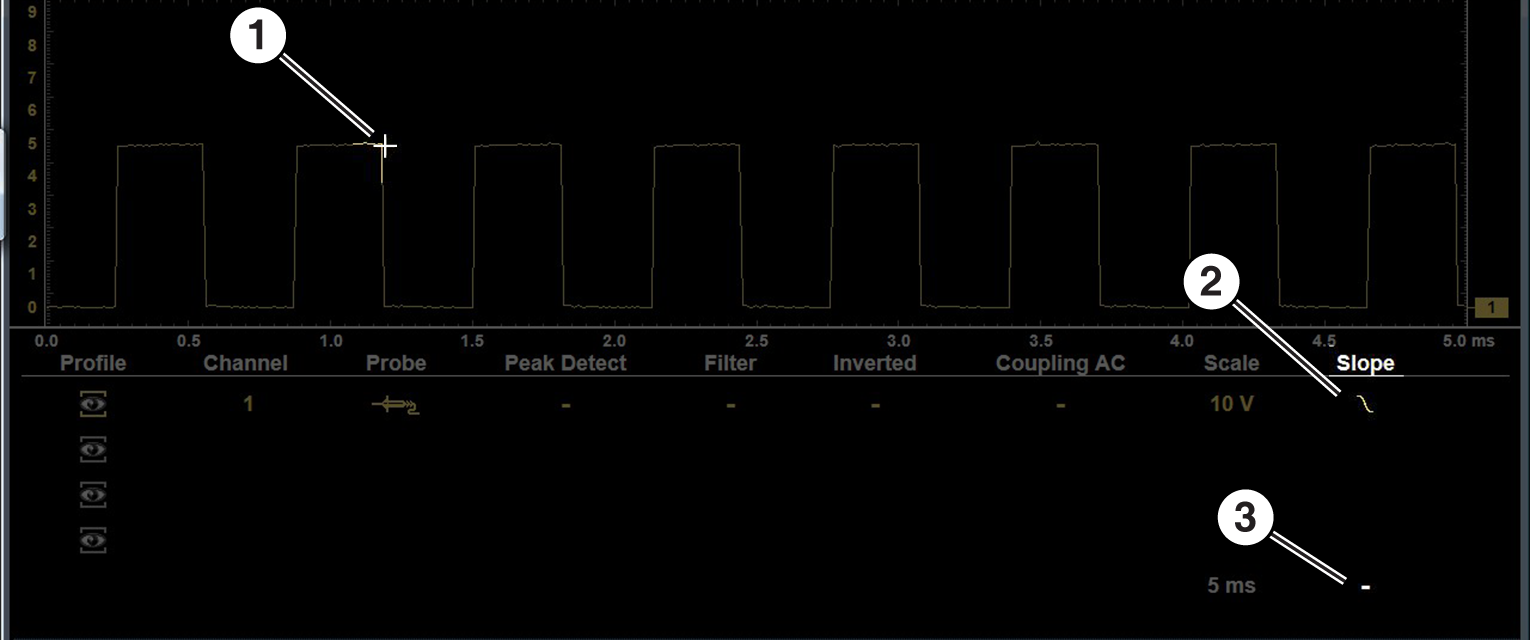The image size is (1530, 640).
Task: Enable Filter for channel 1
Action: coord(730,405)
